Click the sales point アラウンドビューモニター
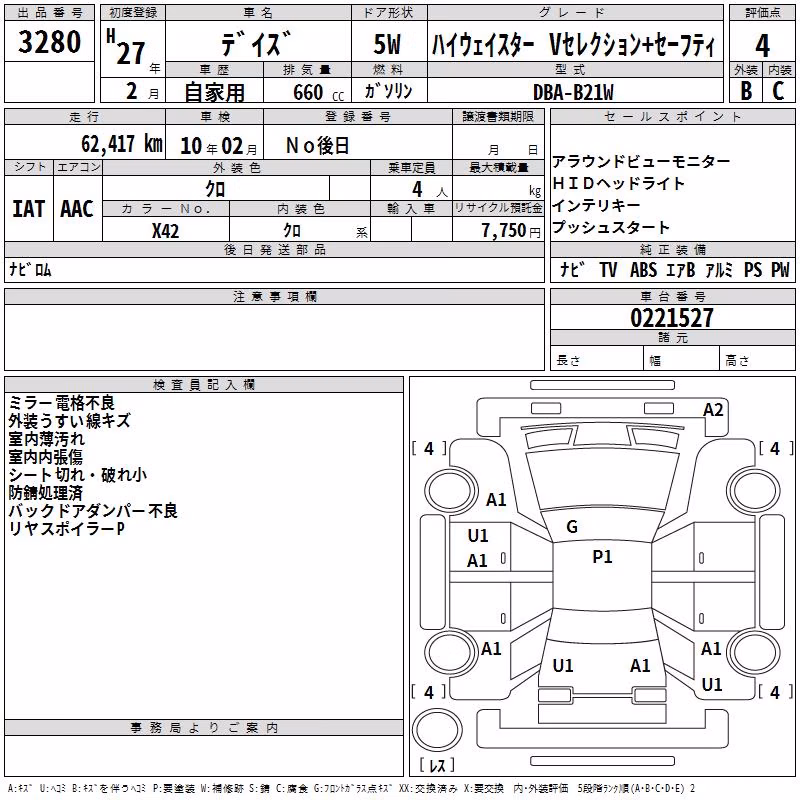Viewport: 800px width, 800px height. 641,162
